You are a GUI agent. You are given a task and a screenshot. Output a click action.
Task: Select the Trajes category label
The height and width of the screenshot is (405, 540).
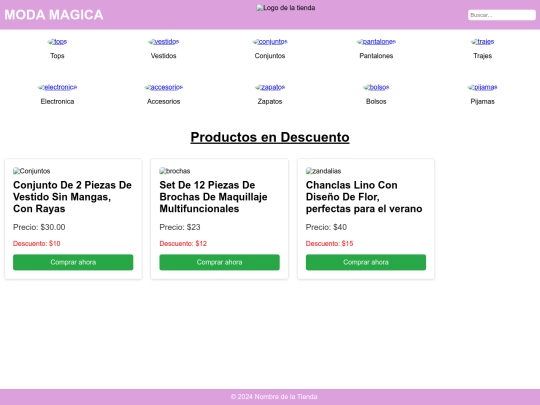point(482,56)
